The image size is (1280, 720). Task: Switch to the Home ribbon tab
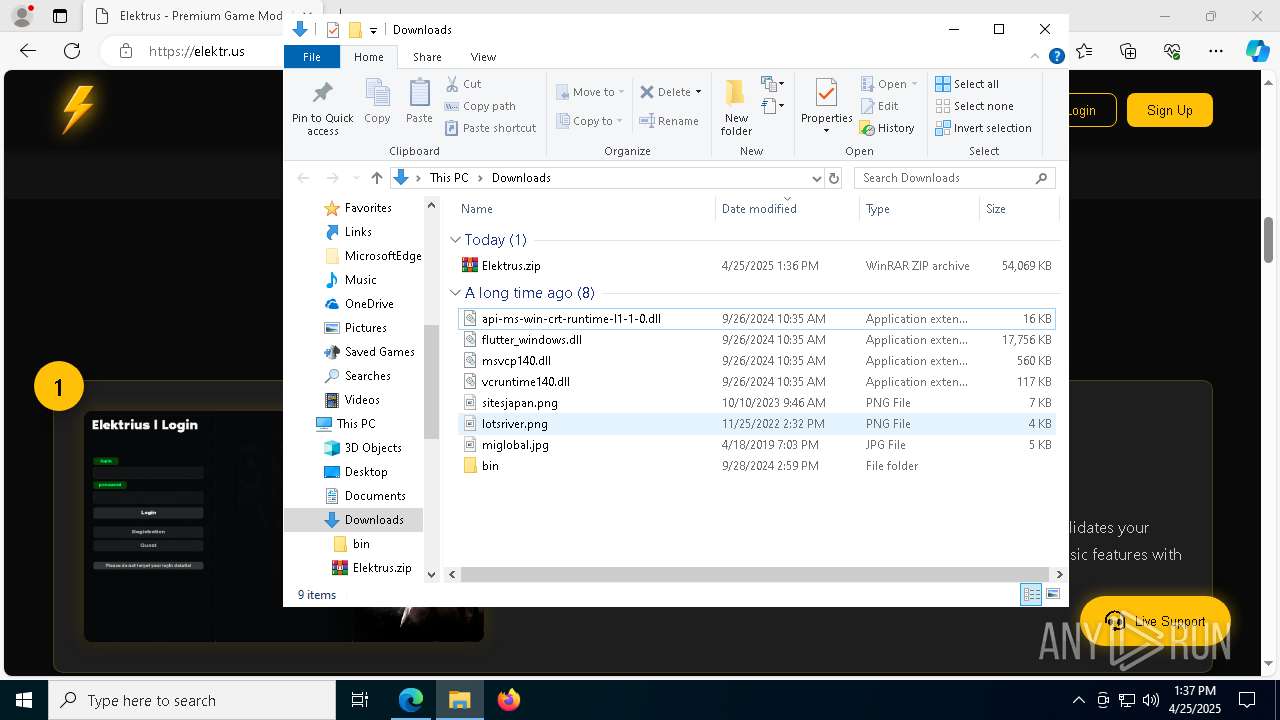368,57
